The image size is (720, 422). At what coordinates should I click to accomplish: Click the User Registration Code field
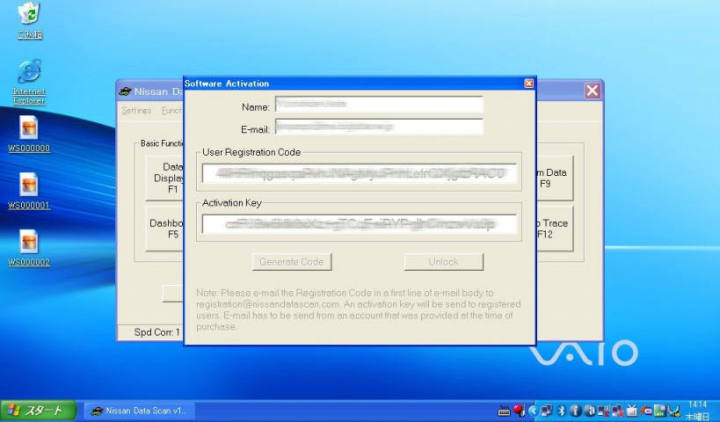click(x=359, y=174)
